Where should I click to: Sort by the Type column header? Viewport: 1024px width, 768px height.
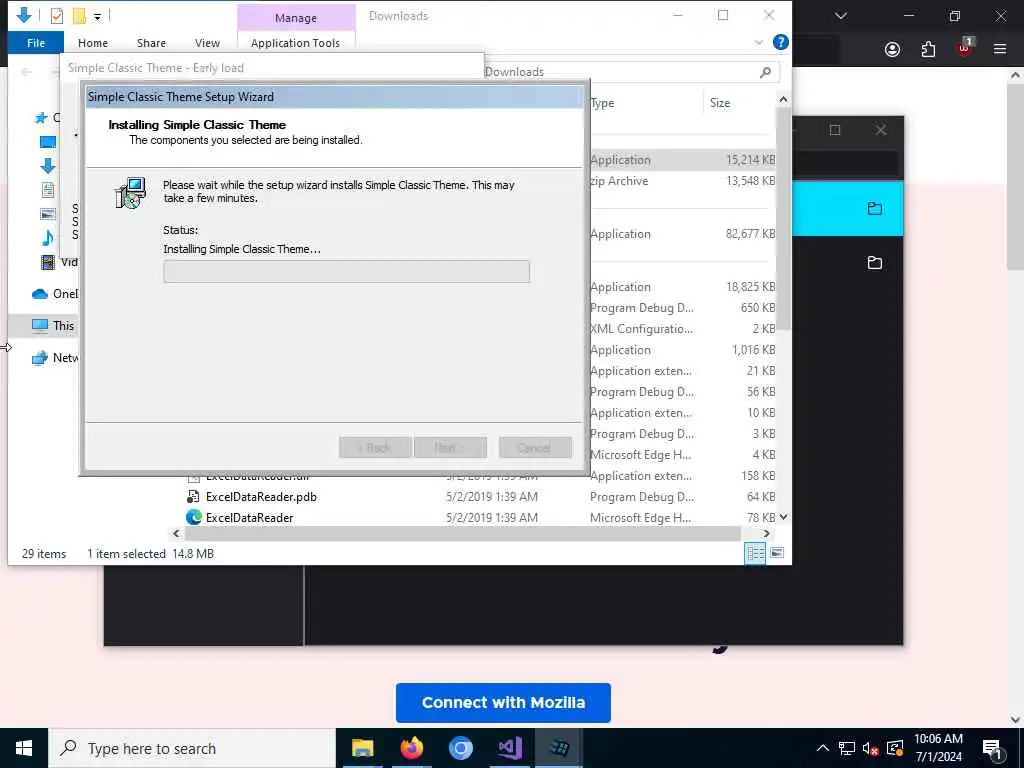pyautogui.click(x=602, y=103)
